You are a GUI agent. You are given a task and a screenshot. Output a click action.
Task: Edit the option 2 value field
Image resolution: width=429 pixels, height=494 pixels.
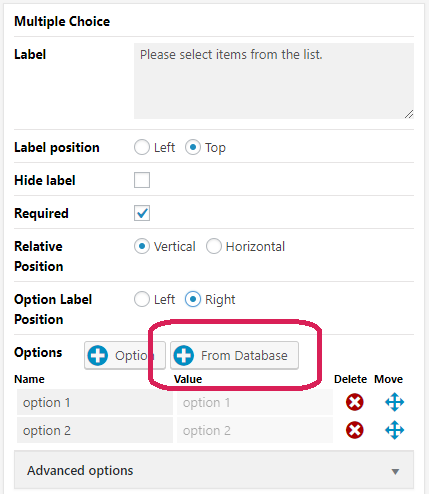click(x=255, y=430)
